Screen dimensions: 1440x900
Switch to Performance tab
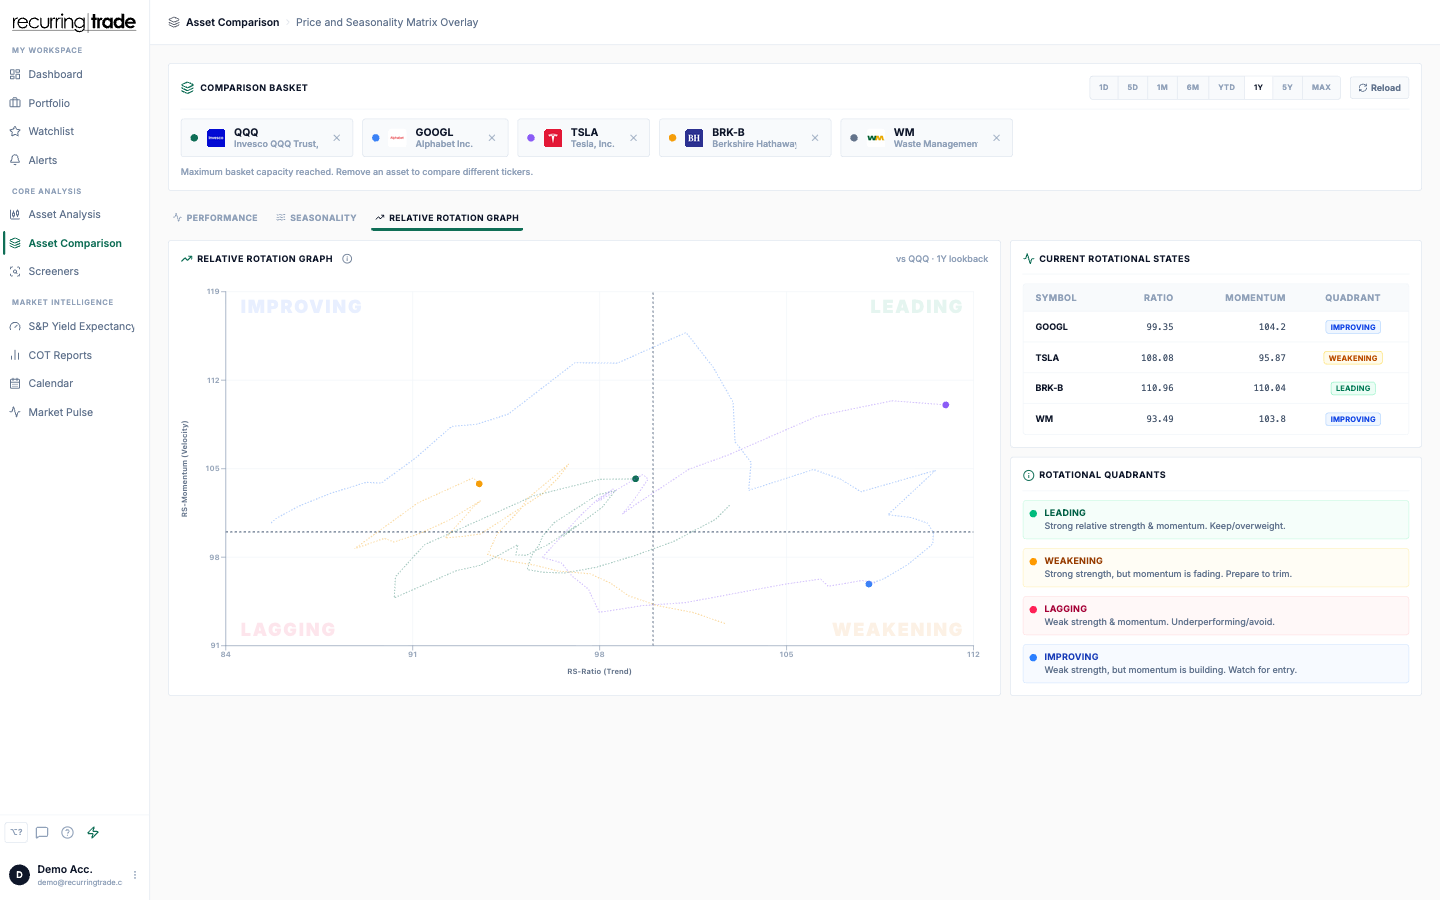215,218
